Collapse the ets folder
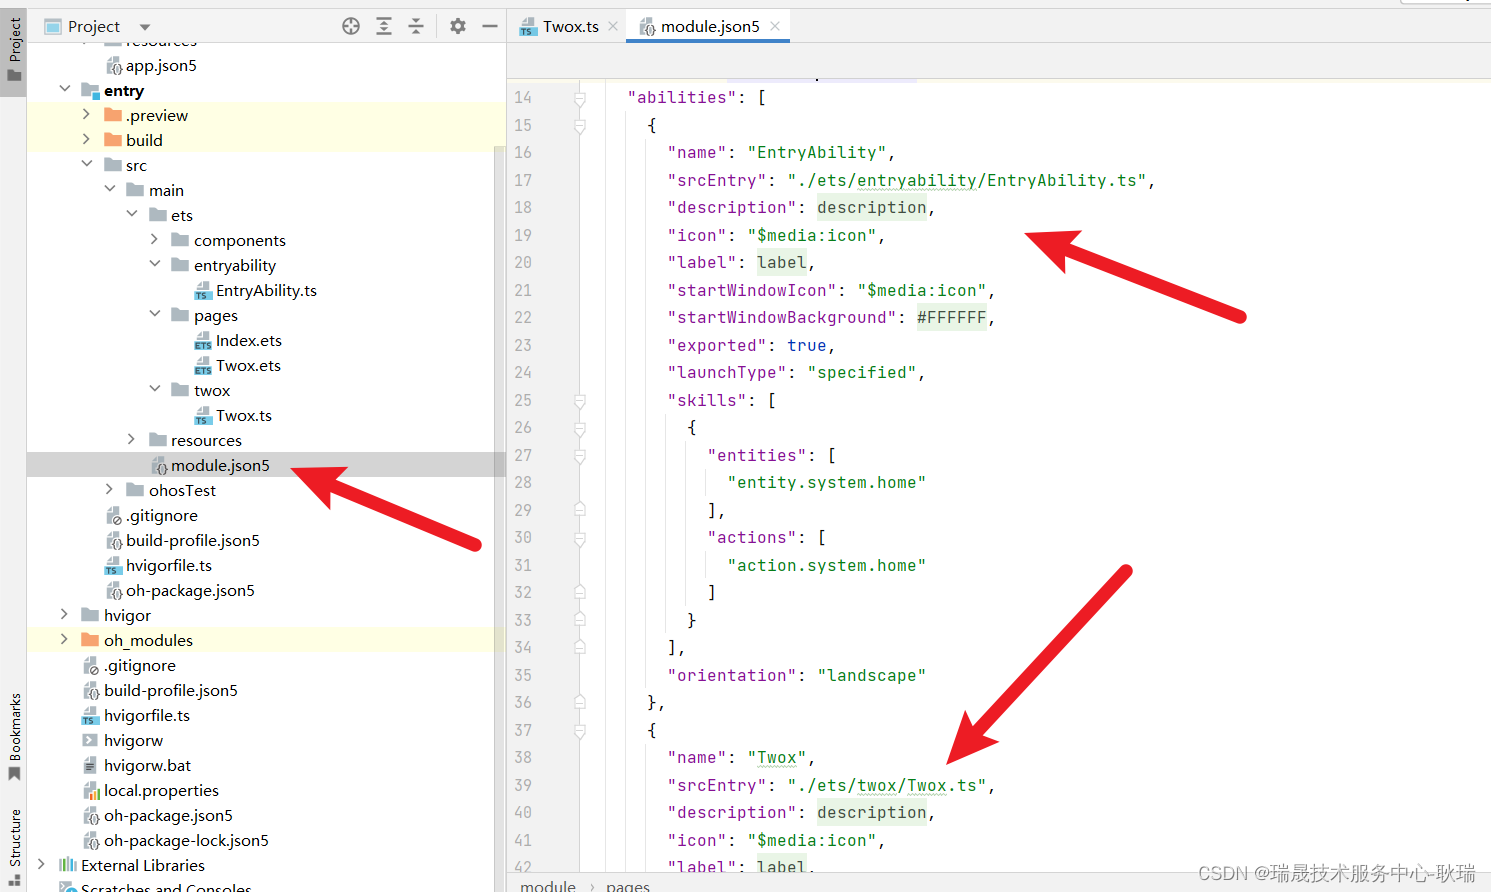1491x892 pixels. click(x=132, y=215)
